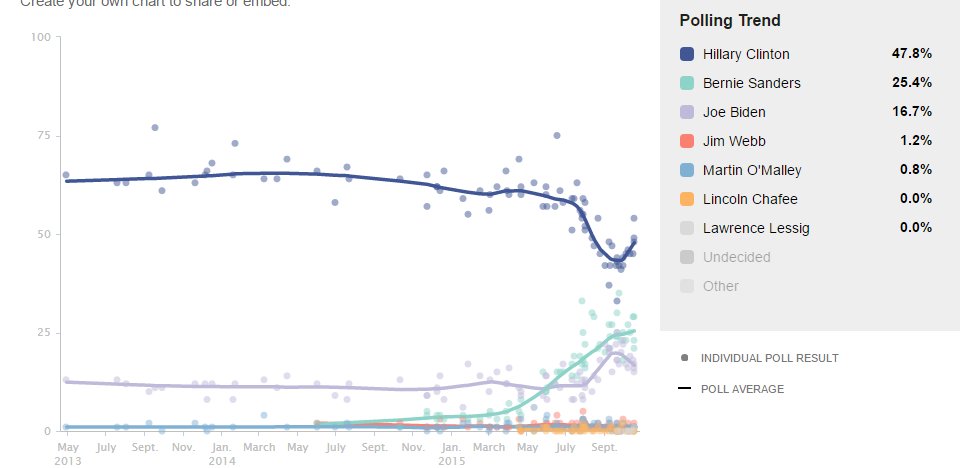The height and width of the screenshot is (468, 963).
Task: Click the May 2013 axis label
Action: coord(66,455)
